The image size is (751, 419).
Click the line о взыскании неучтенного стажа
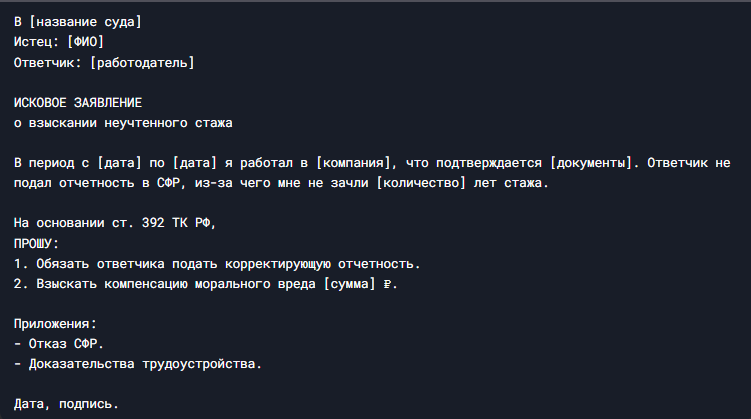123,123
